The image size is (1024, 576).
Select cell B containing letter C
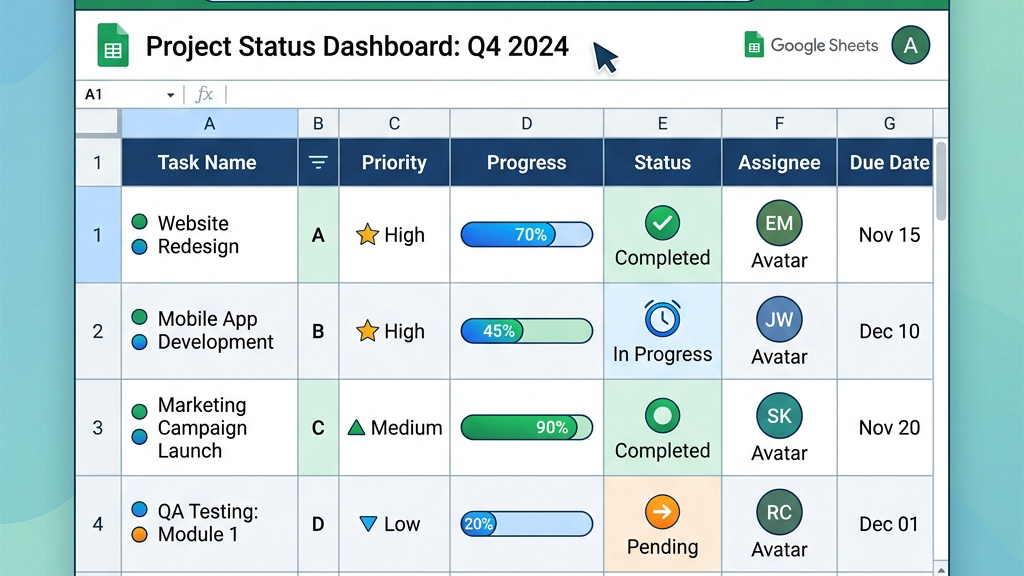point(318,428)
